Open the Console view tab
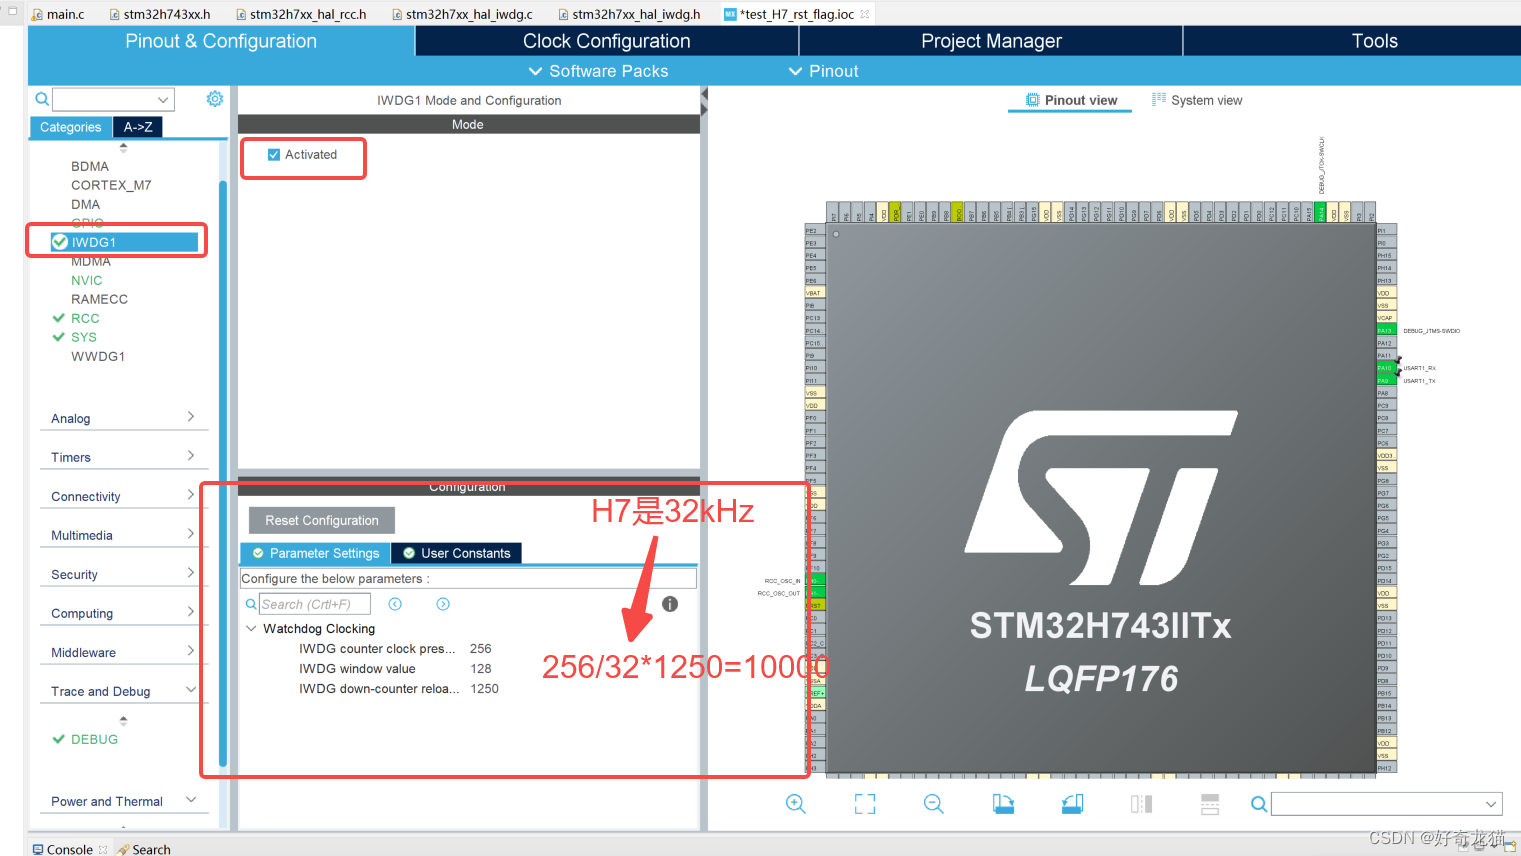The image size is (1521, 856). coord(62,849)
